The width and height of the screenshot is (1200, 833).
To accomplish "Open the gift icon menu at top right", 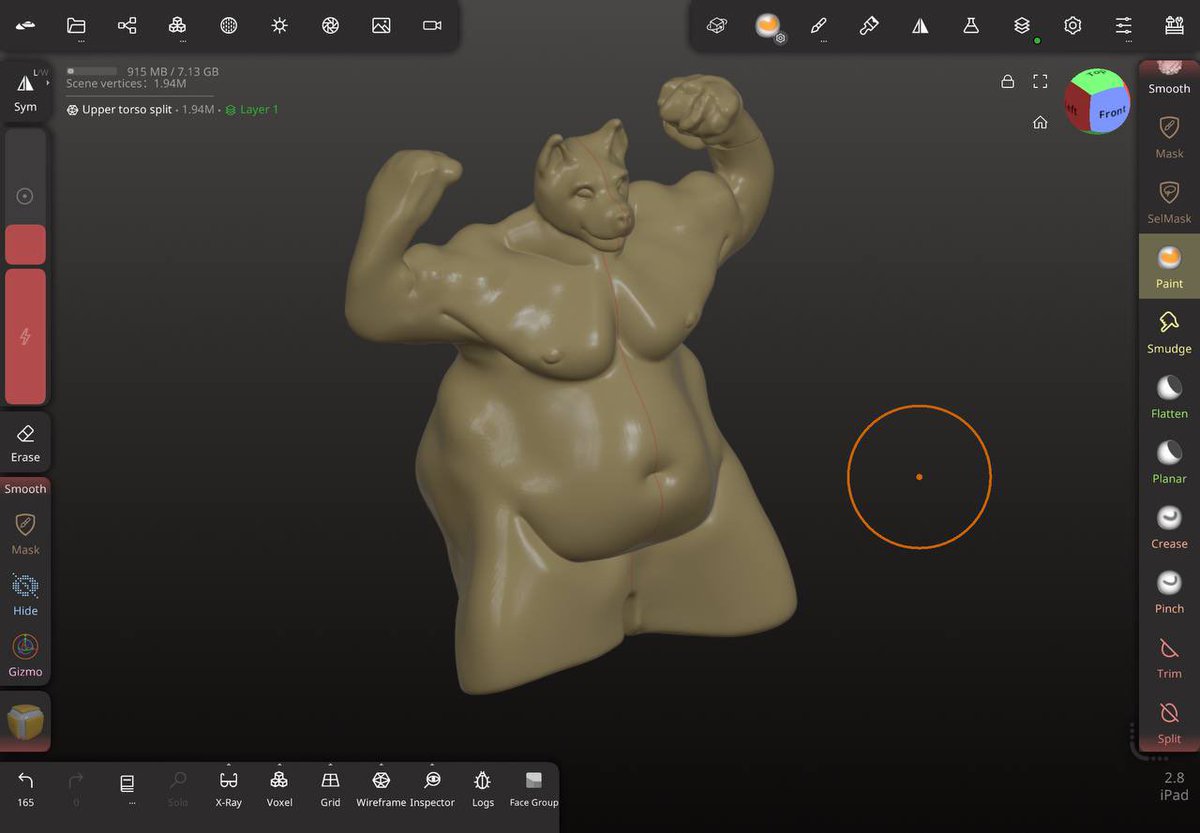I will pos(1175,26).
